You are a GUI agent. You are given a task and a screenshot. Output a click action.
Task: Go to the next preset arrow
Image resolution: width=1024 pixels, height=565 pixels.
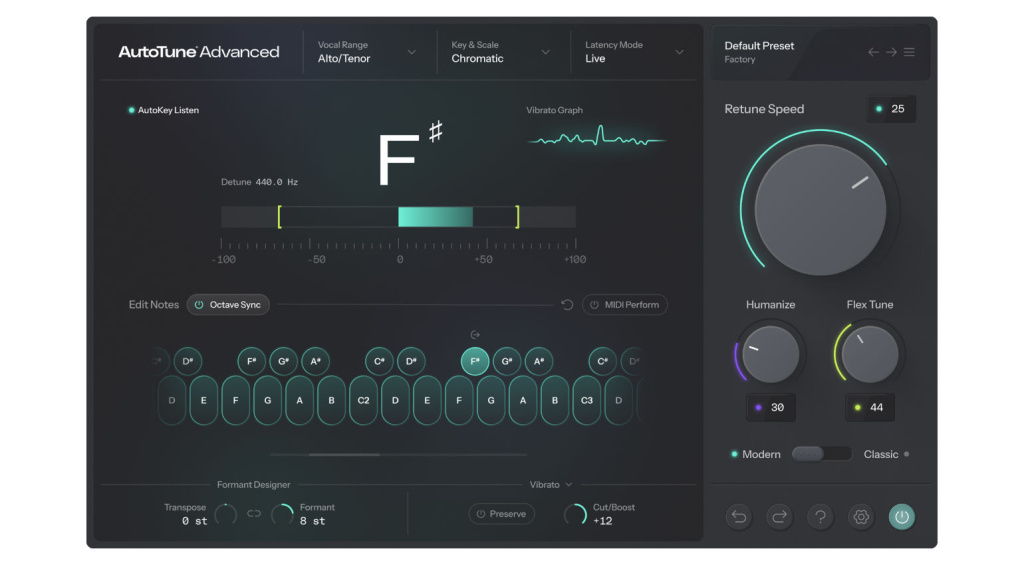pyautogui.click(x=891, y=52)
